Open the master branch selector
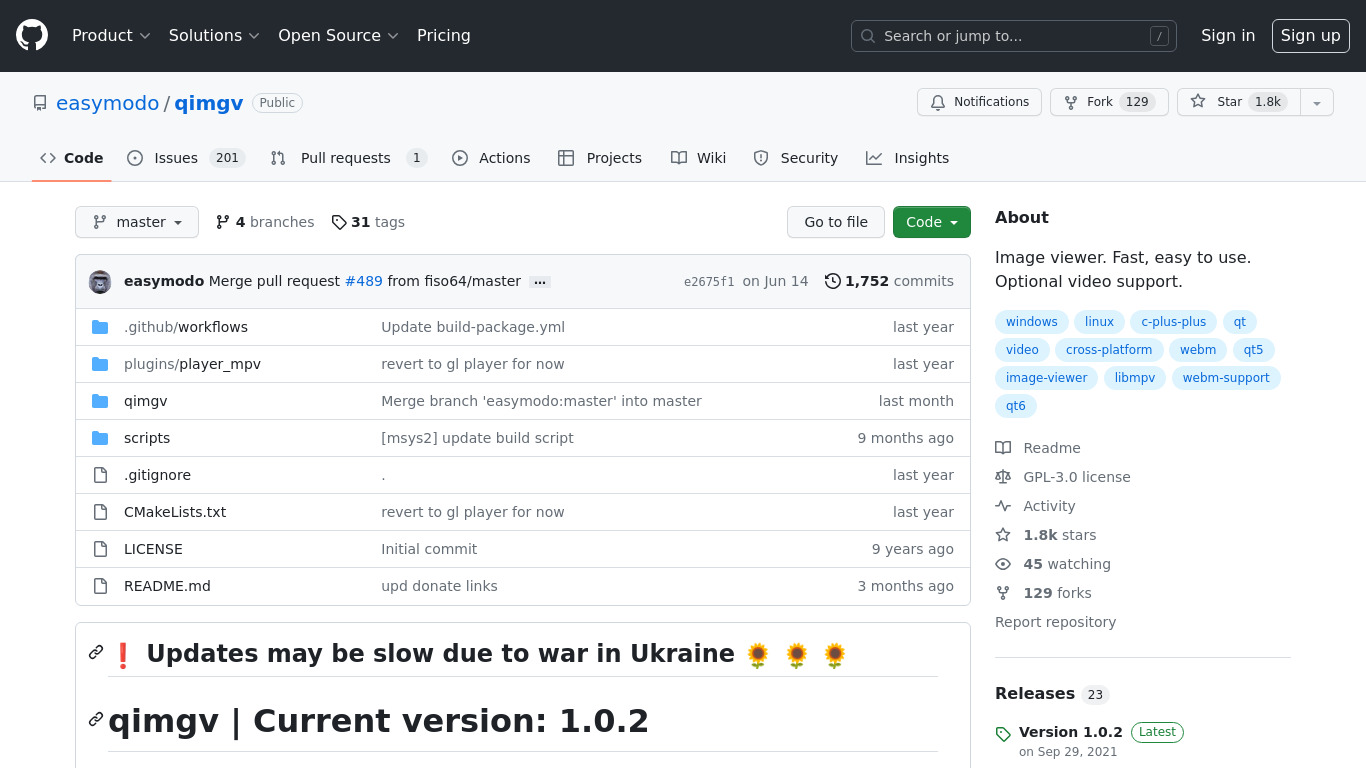 click(x=137, y=222)
